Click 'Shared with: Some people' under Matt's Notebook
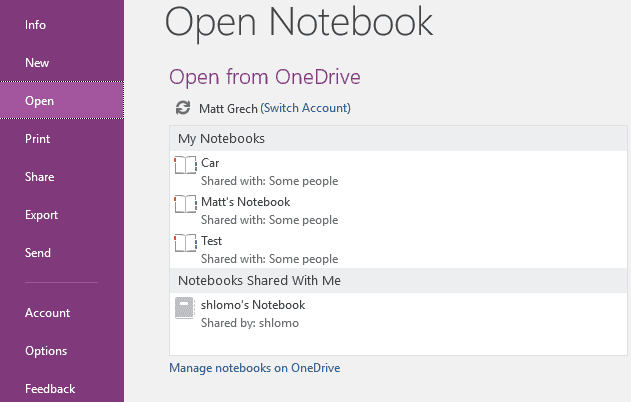Image resolution: width=631 pixels, height=402 pixels. click(270, 220)
